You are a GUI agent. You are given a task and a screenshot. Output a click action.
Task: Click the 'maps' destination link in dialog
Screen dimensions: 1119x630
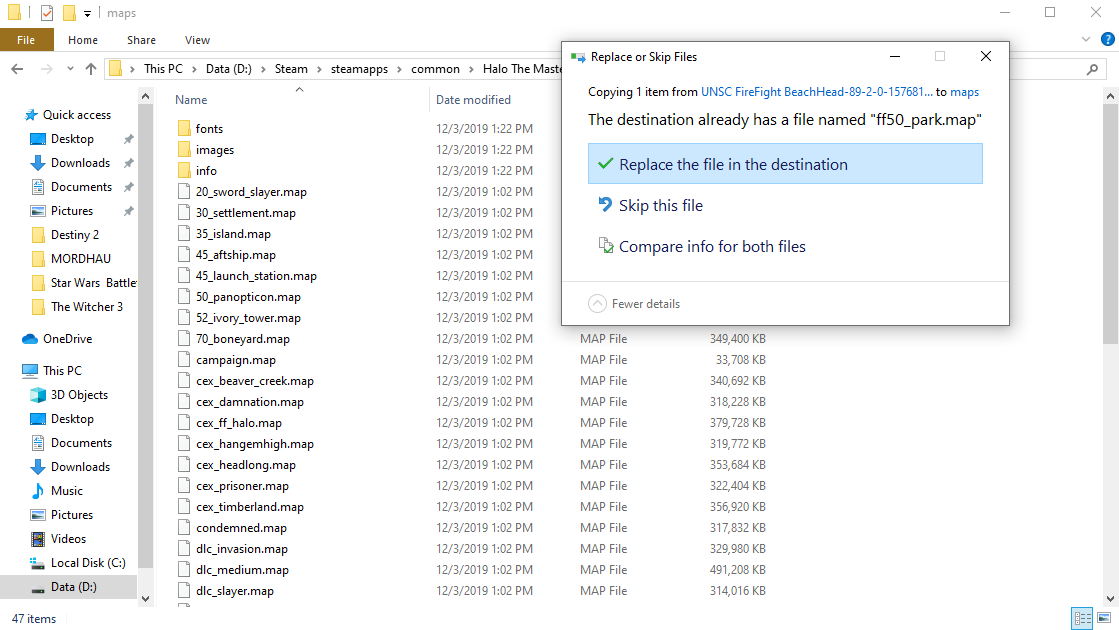click(x=964, y=91)
